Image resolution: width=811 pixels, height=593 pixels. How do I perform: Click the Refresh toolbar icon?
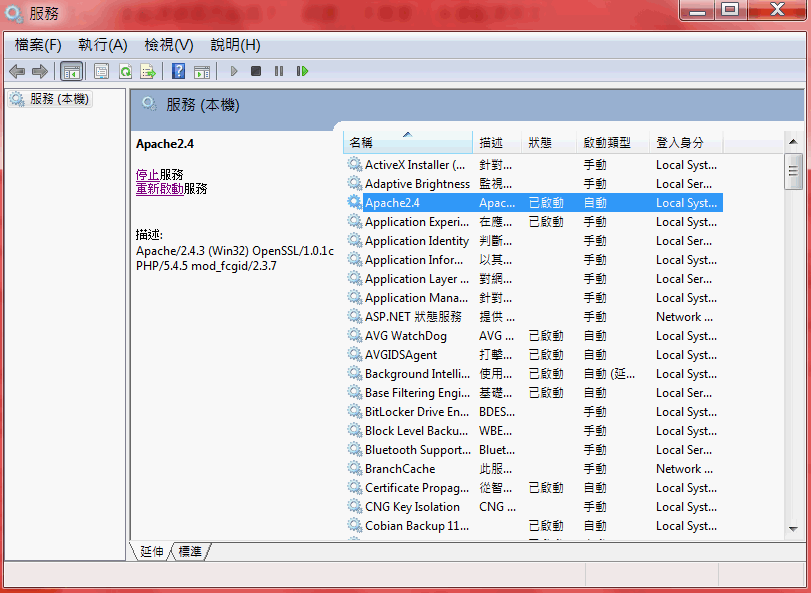[x=125, y=71]
